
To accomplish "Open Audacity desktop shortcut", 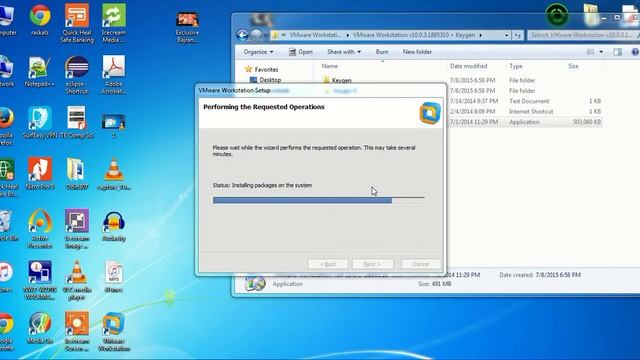I will 114,226.
